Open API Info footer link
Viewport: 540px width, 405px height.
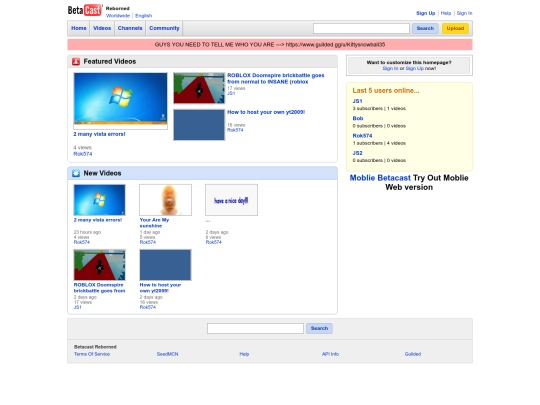tap(330, 354)
